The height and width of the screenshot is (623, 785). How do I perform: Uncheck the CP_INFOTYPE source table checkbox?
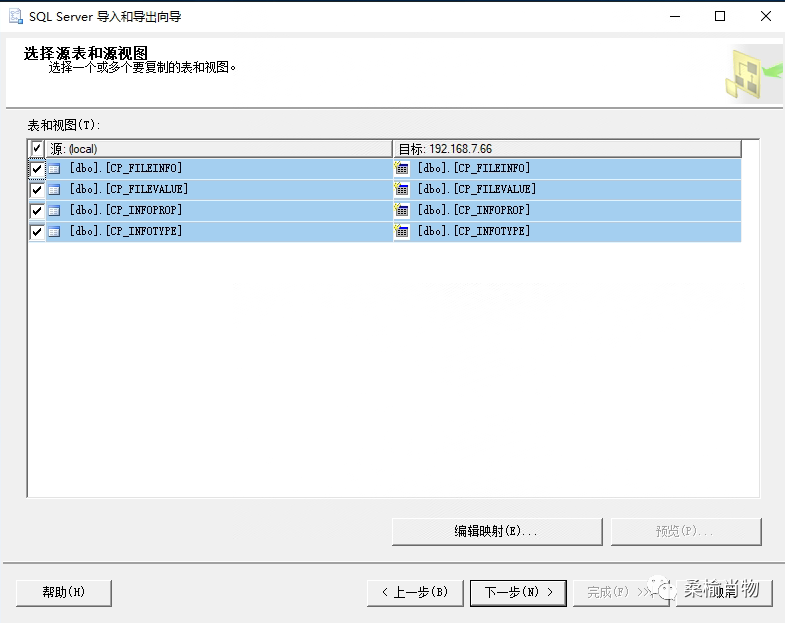coord(37,232)
